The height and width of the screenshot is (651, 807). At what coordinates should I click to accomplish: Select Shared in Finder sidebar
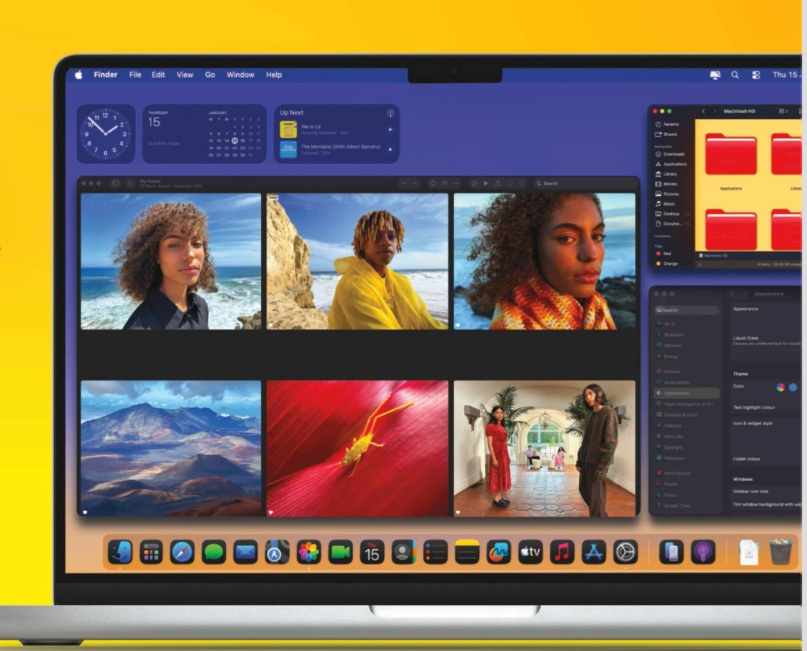pyautogui.click(x=666, y=134)
